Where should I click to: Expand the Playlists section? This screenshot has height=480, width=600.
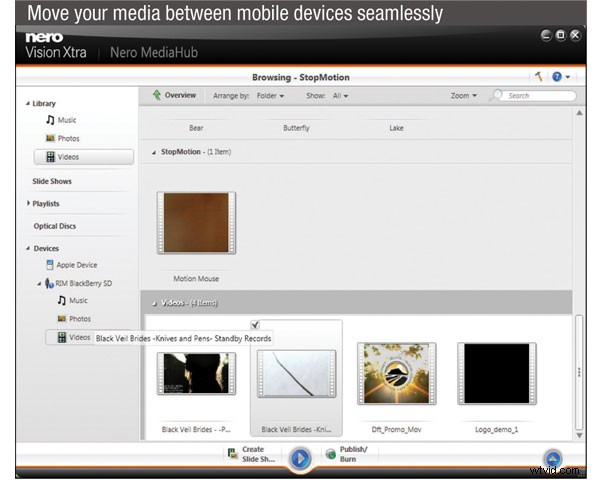pos(28,203)
